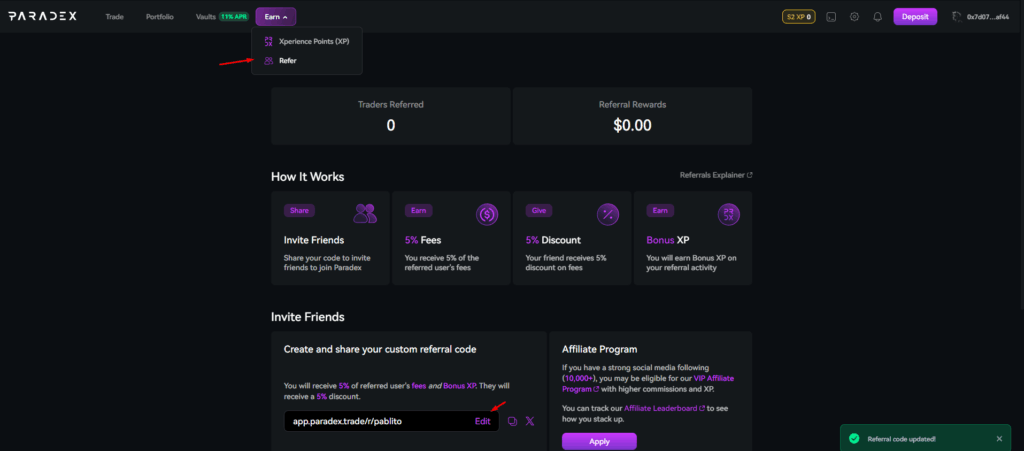Click the Referral Rewards $0.00 value
This screenshot has width=1024, height=451.
click(632, 125)
